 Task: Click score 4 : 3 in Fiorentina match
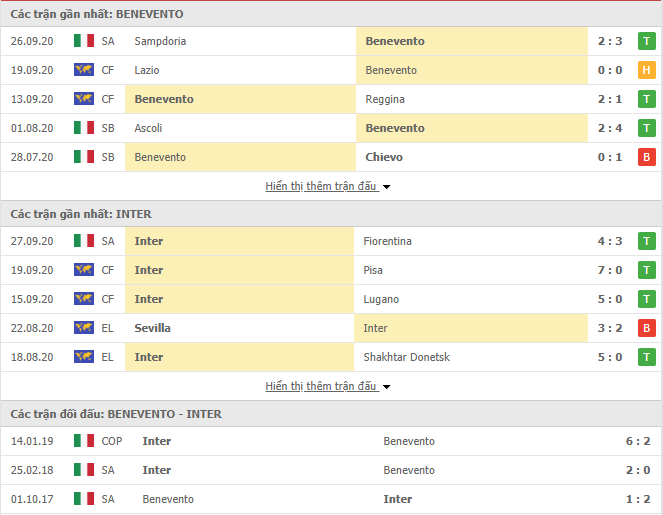click(x=610, y=241)
